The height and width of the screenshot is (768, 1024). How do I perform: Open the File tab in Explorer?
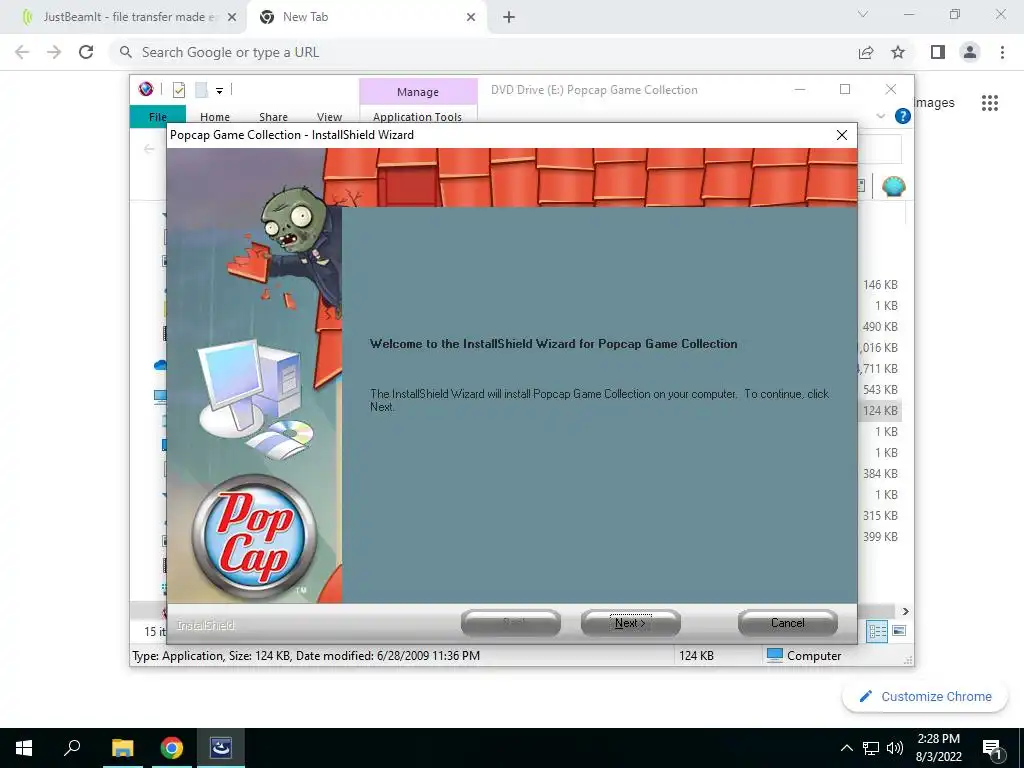click(x=157, y=116)
